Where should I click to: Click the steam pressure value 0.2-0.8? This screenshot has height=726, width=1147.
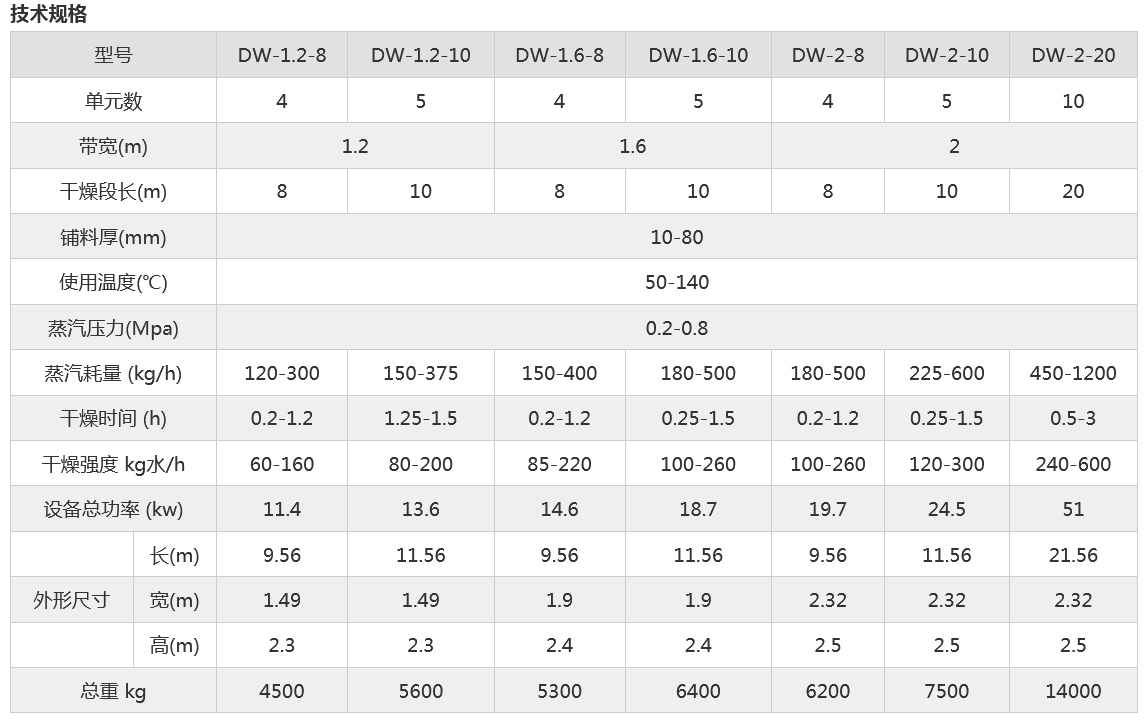click(677, 328)
